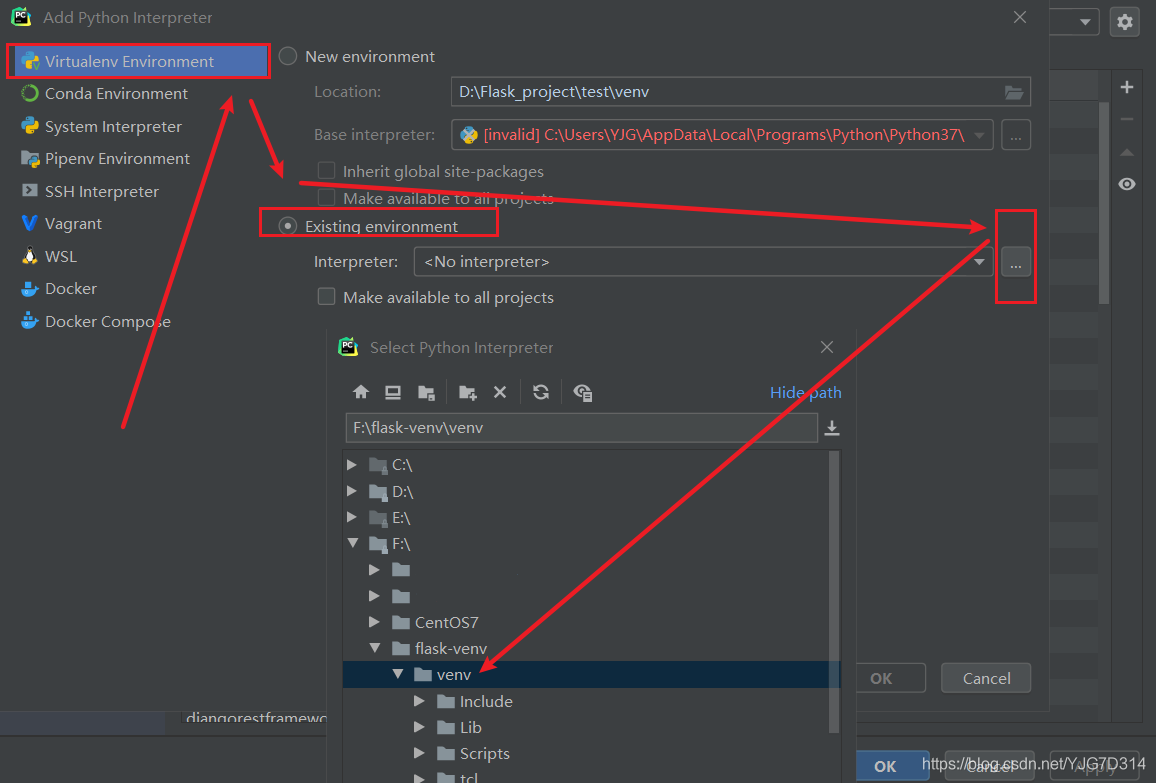Select the venv folder row
1156x783 pixels.
point(591,675)
